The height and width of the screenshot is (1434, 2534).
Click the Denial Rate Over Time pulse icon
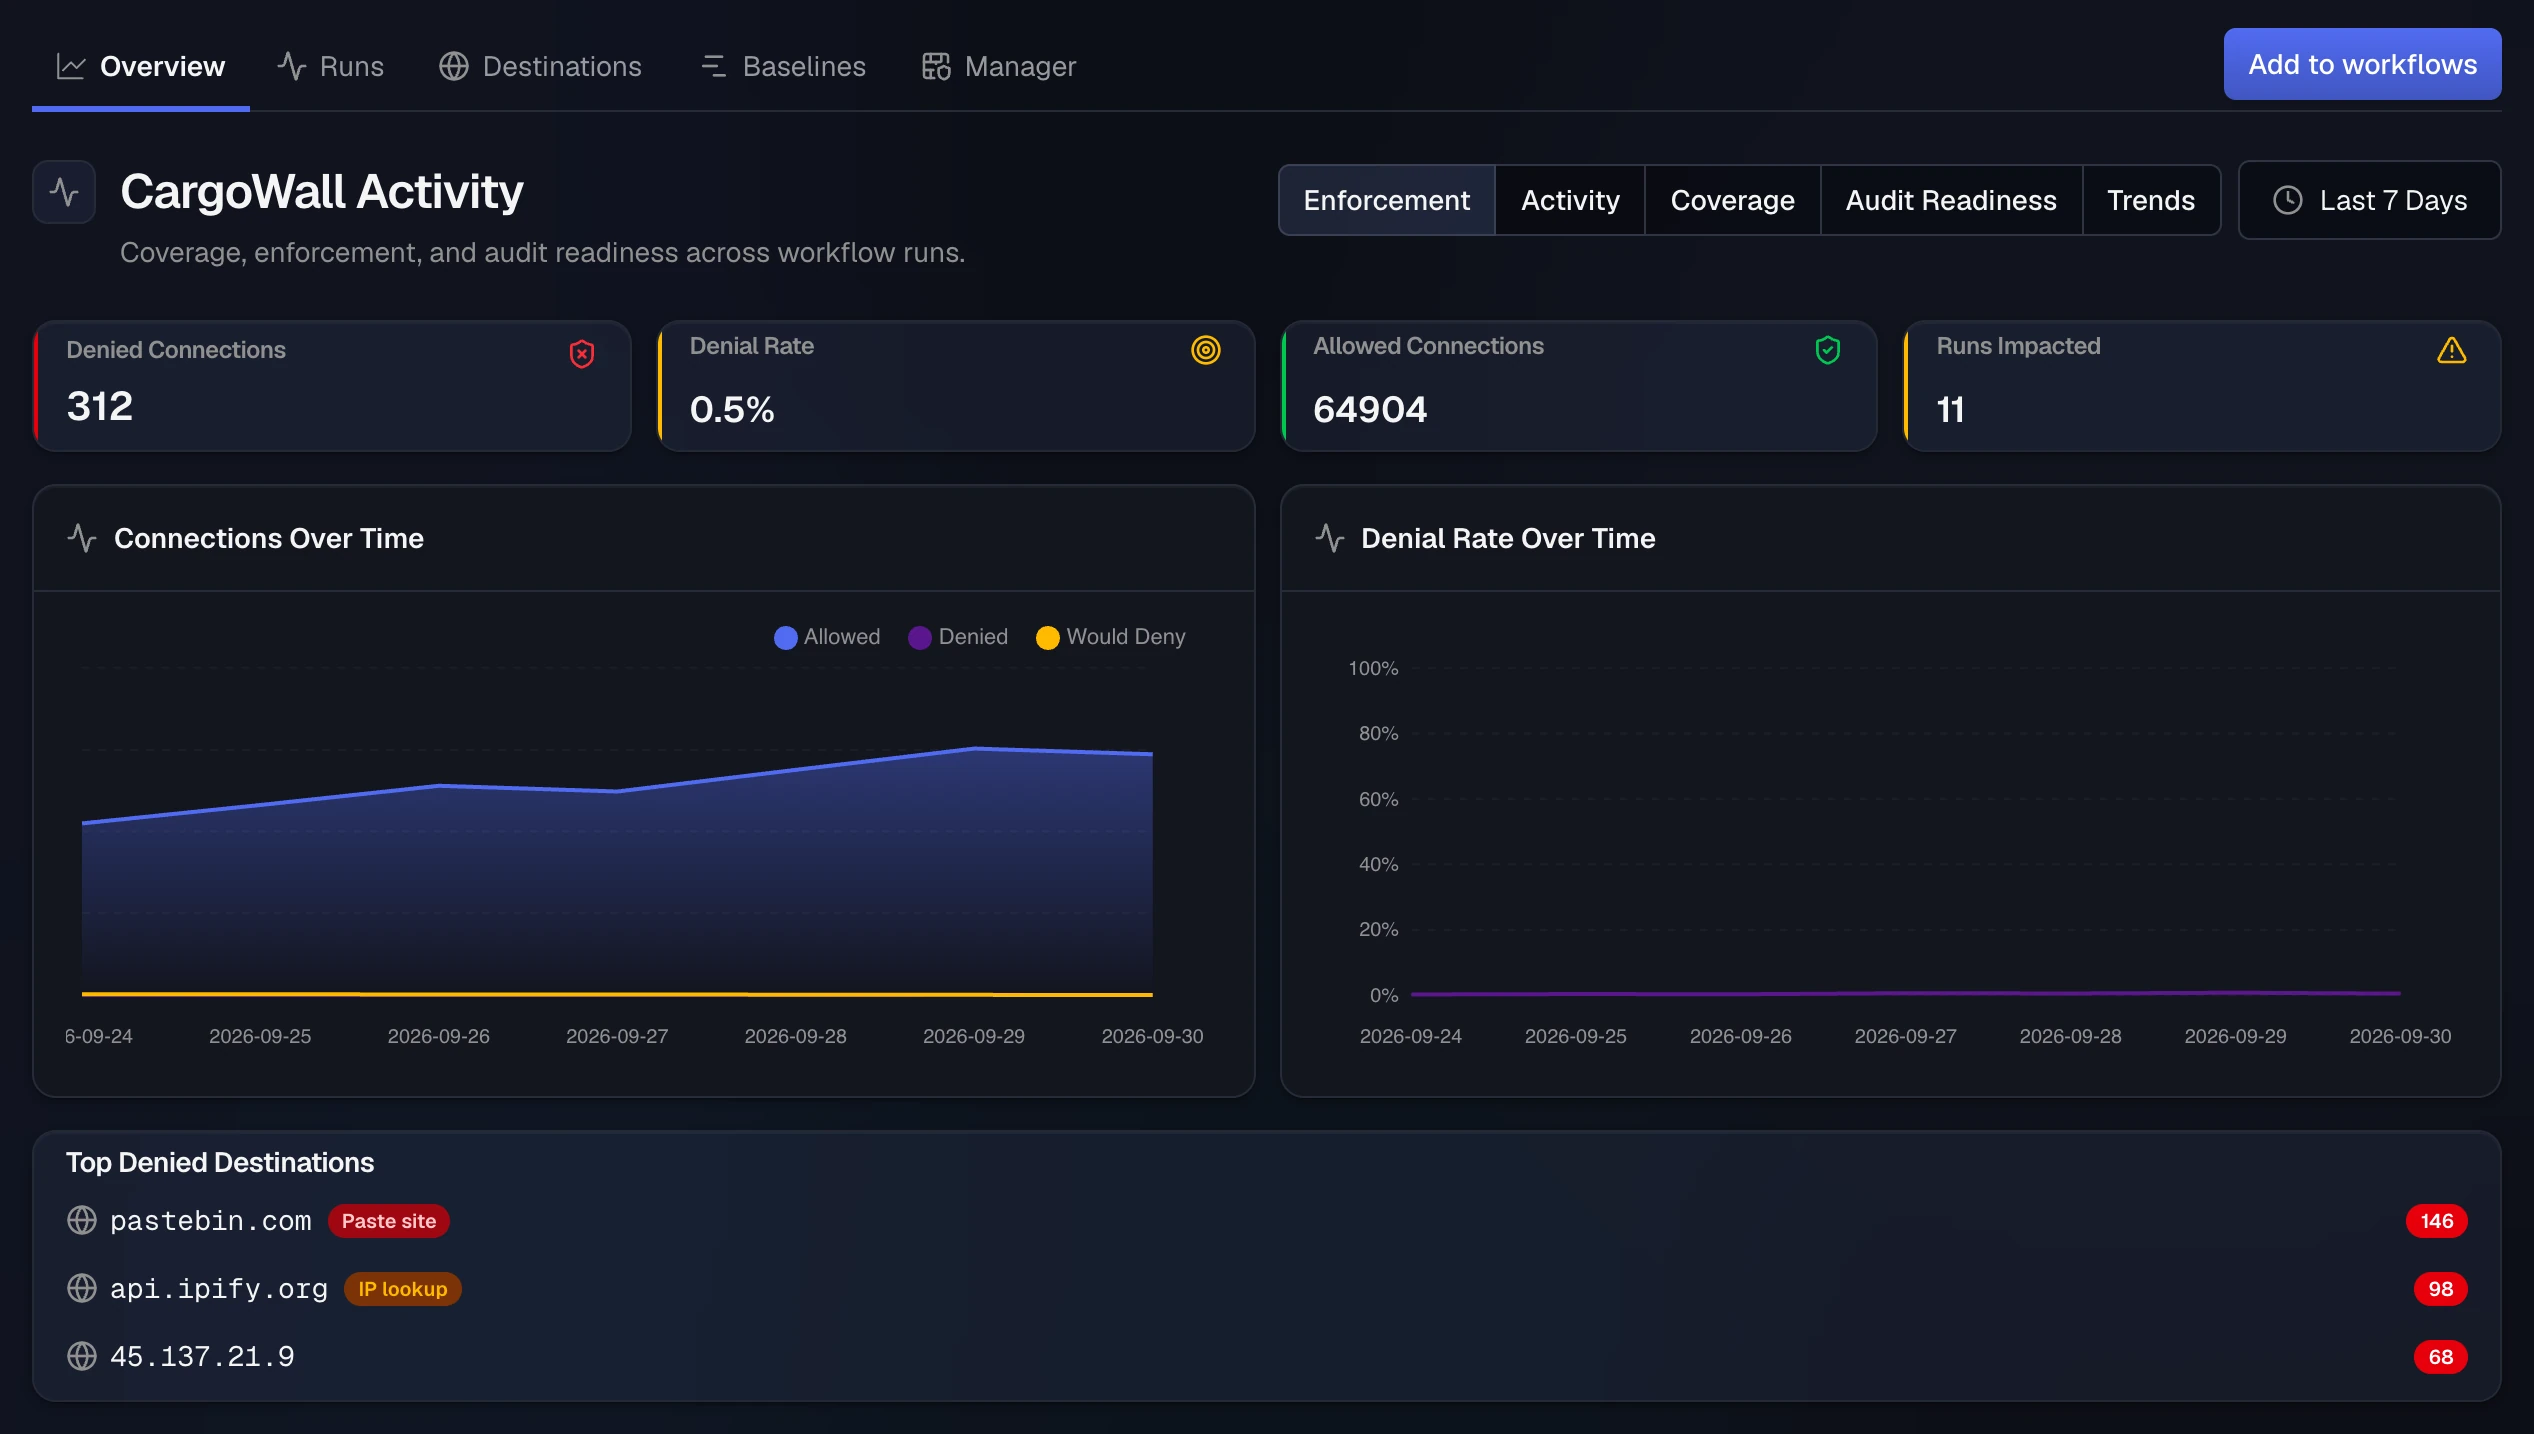(1330, 538)
